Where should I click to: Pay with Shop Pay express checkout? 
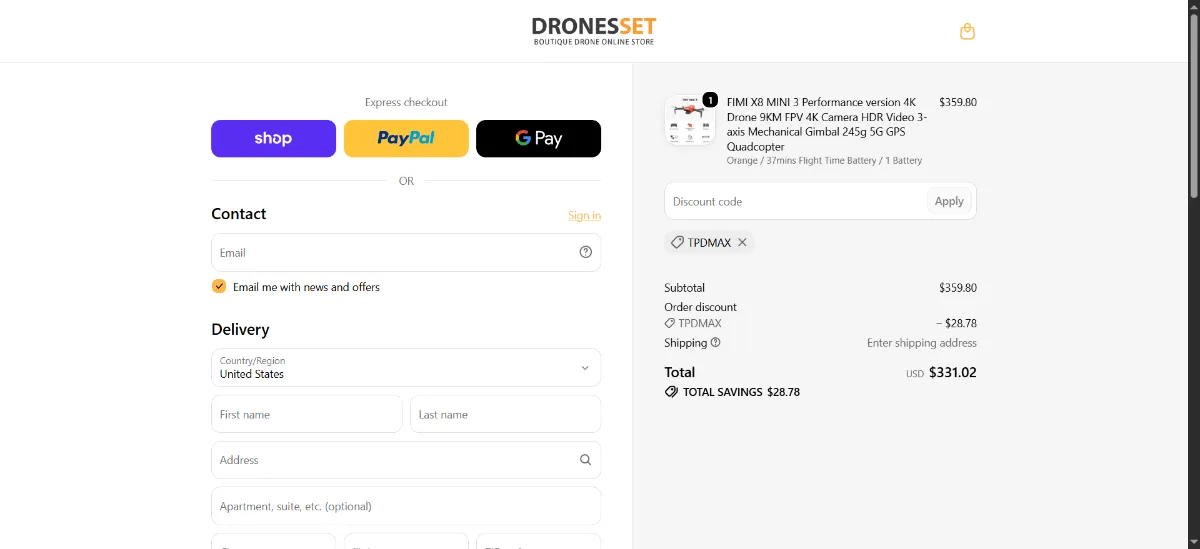[273, 138]
